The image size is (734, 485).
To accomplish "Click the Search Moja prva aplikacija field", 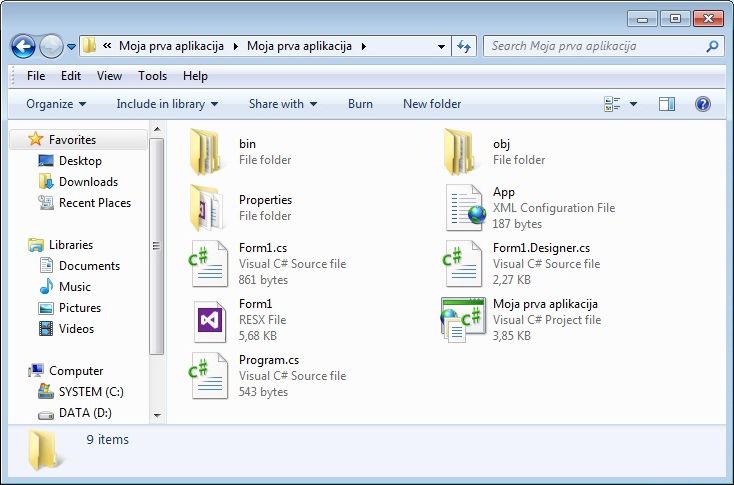I will click(x=595, y=46).
